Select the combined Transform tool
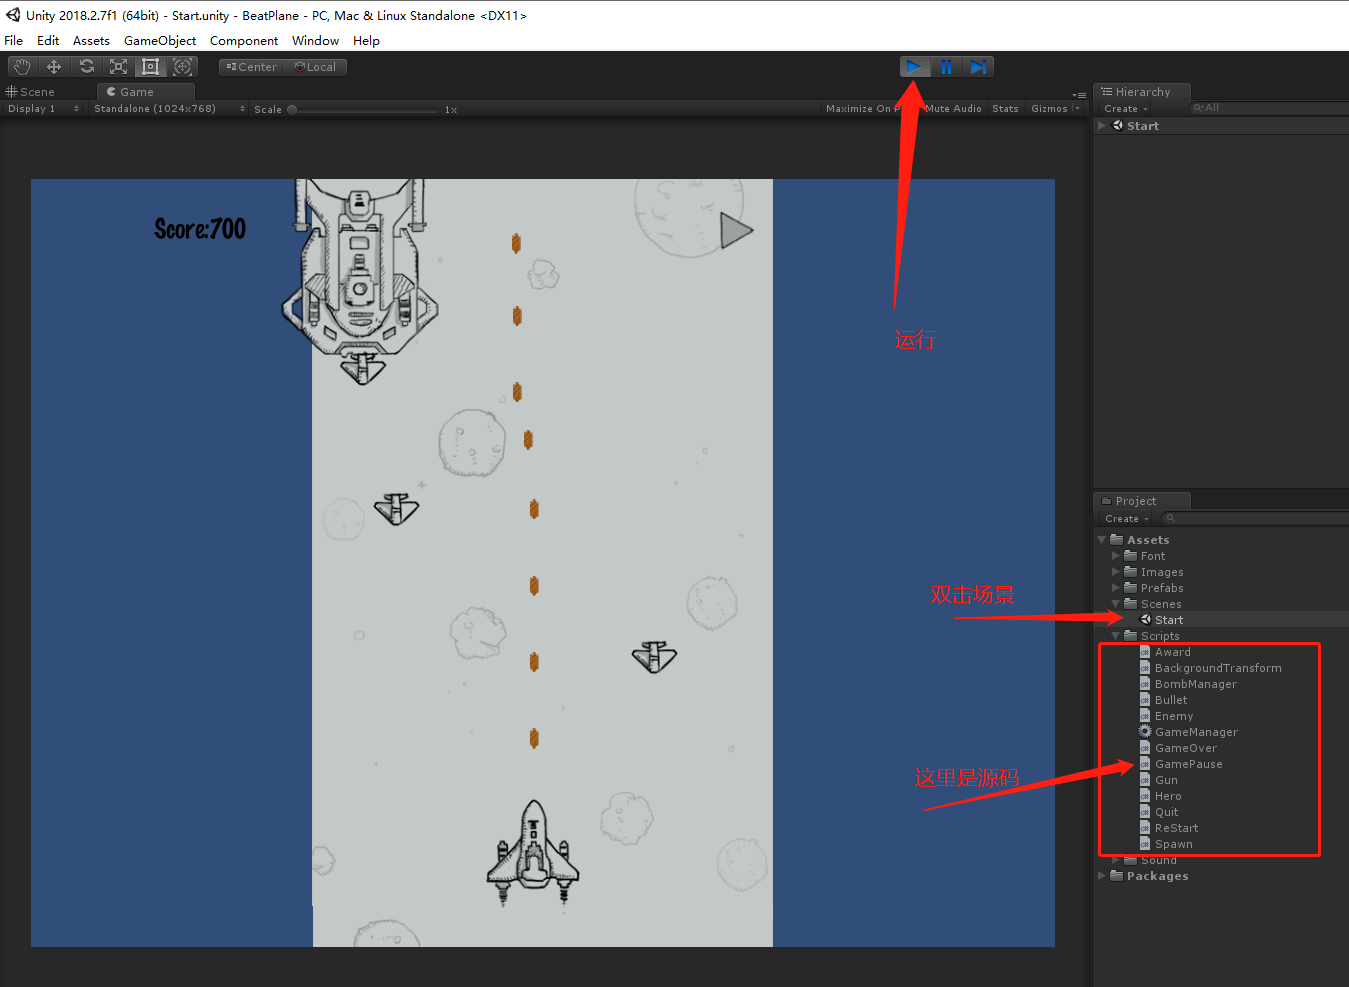 point(182,67)
